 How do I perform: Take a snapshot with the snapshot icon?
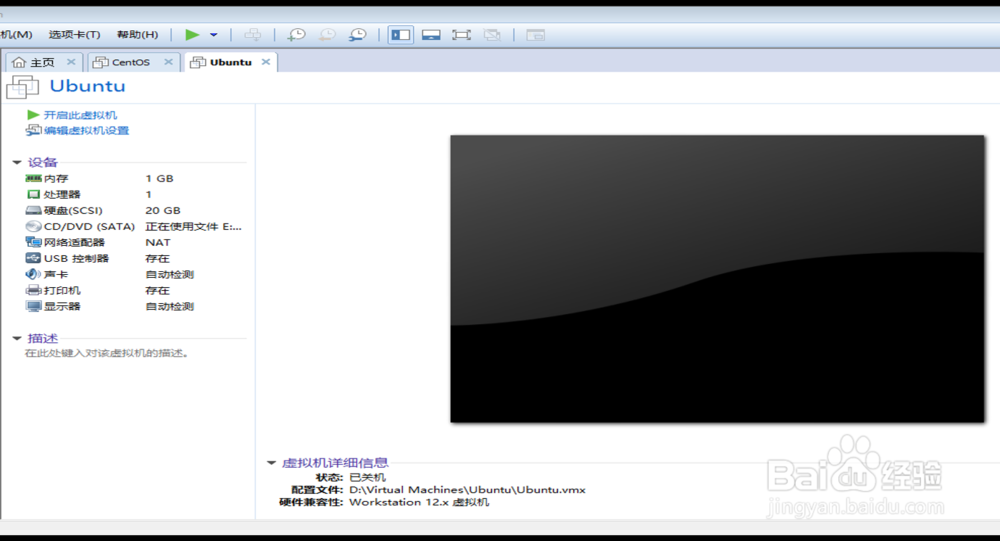[x=297, y=35]
